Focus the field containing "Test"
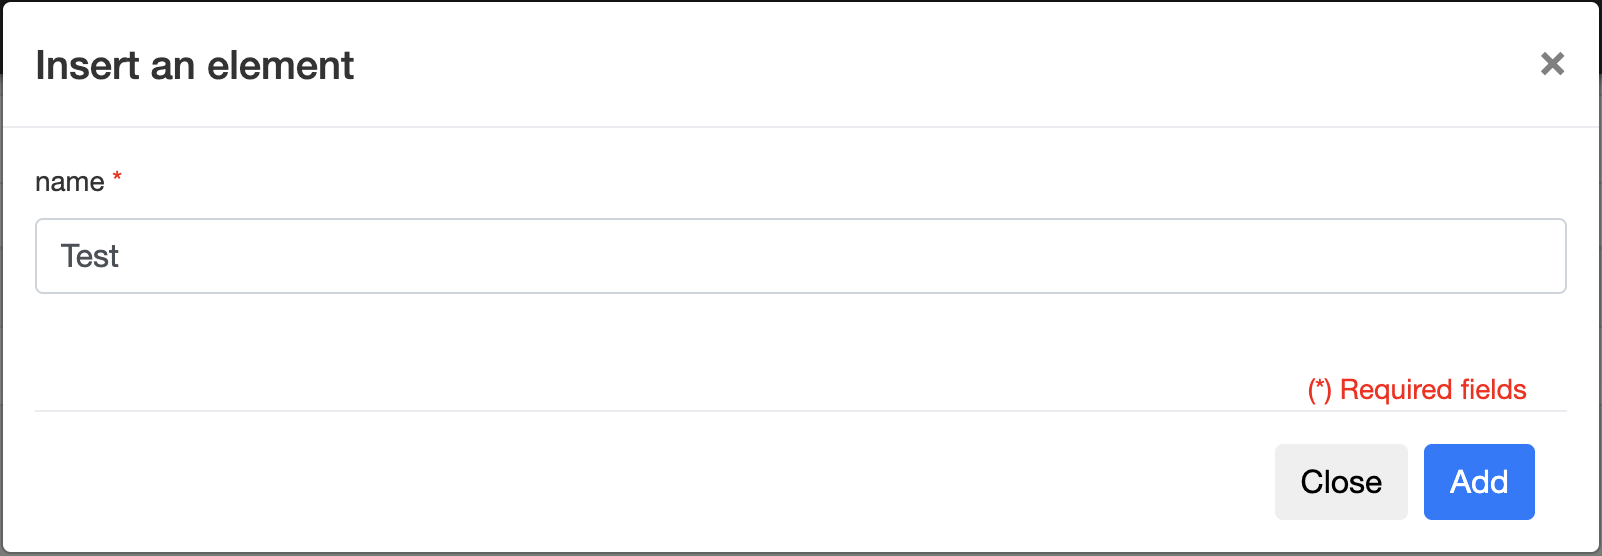 [800, 256]
